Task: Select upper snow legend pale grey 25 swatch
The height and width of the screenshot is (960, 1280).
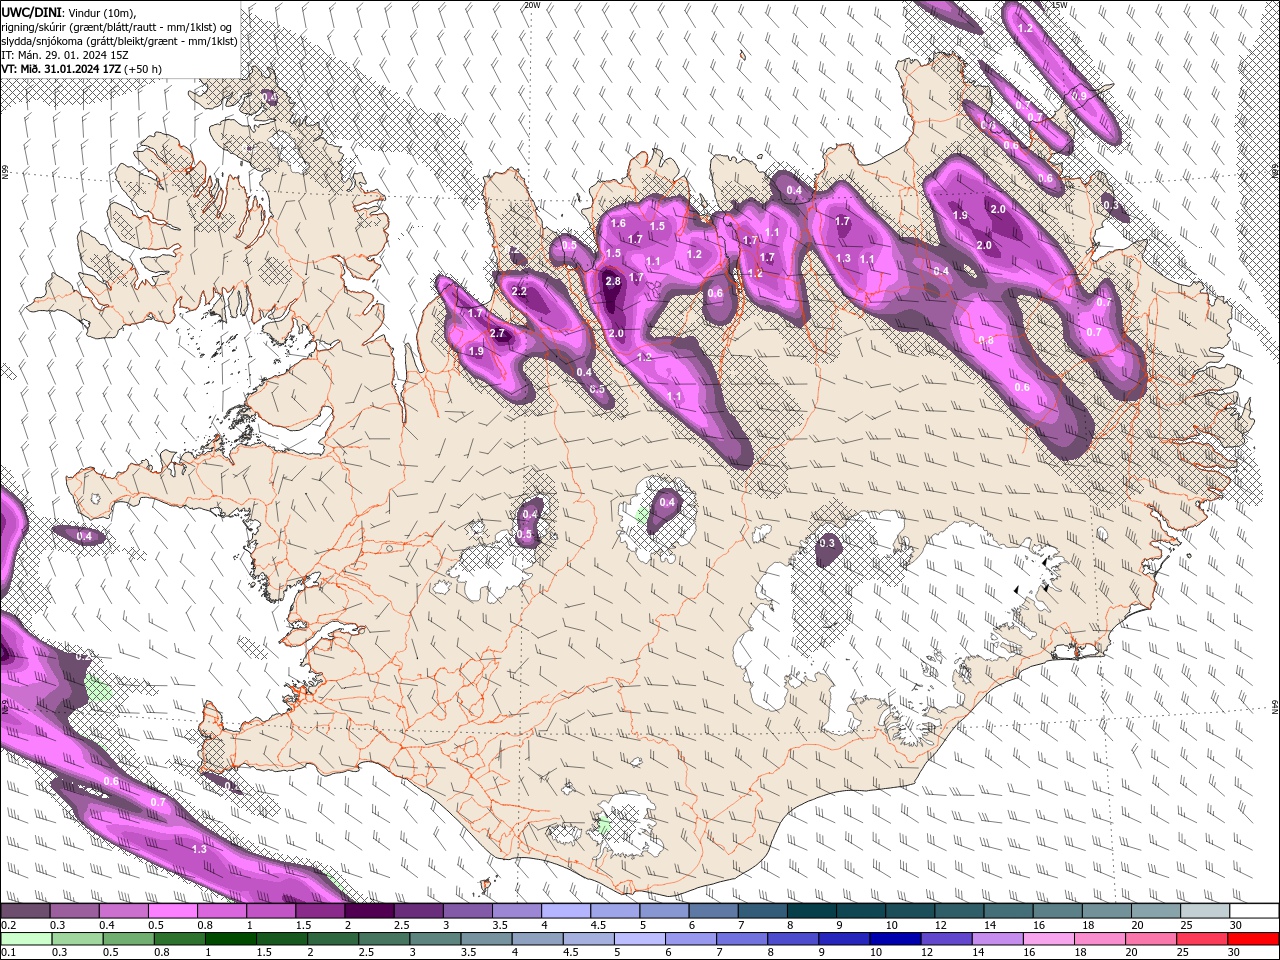Action: pyautogui.click(x=1204, y=911)
